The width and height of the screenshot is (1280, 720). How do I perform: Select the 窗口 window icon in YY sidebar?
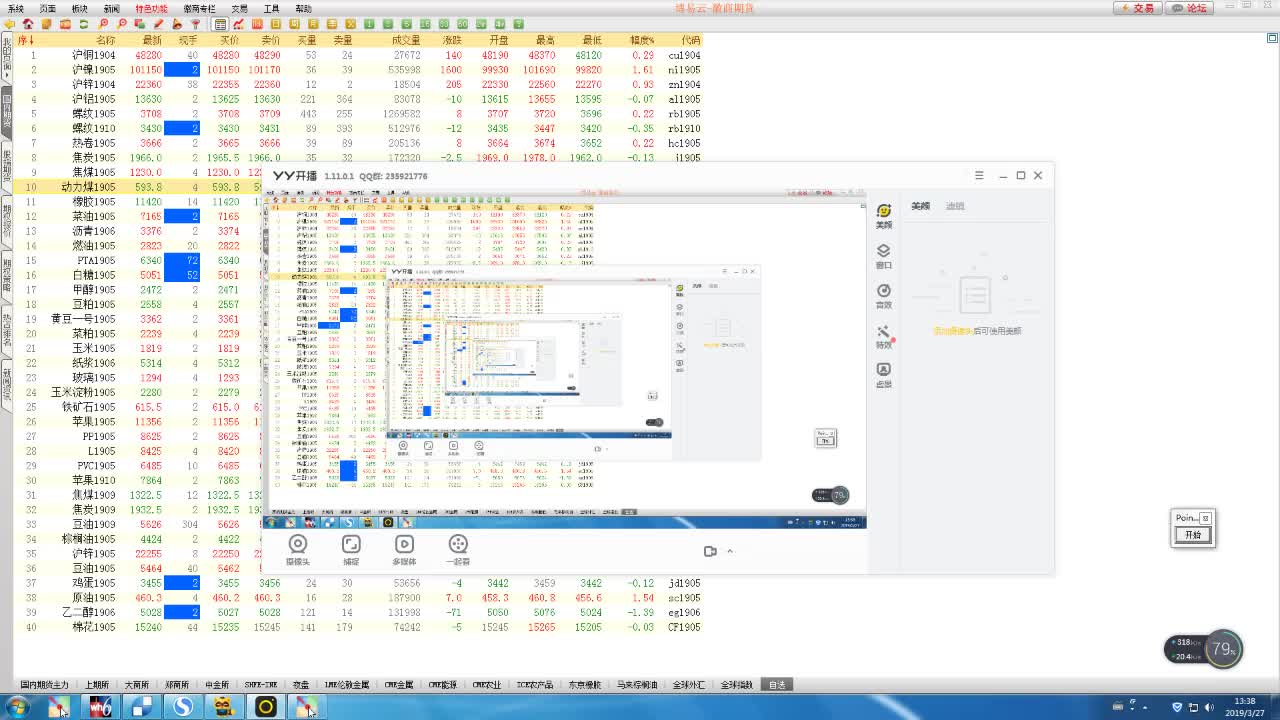coord(884,256)
